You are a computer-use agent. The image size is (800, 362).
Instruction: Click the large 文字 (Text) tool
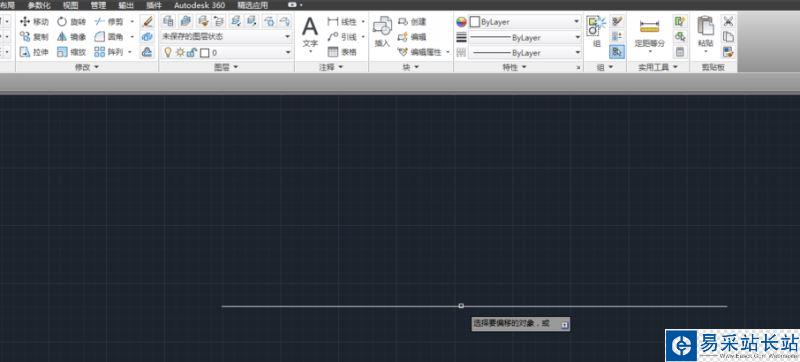click(x=310, y=33)
